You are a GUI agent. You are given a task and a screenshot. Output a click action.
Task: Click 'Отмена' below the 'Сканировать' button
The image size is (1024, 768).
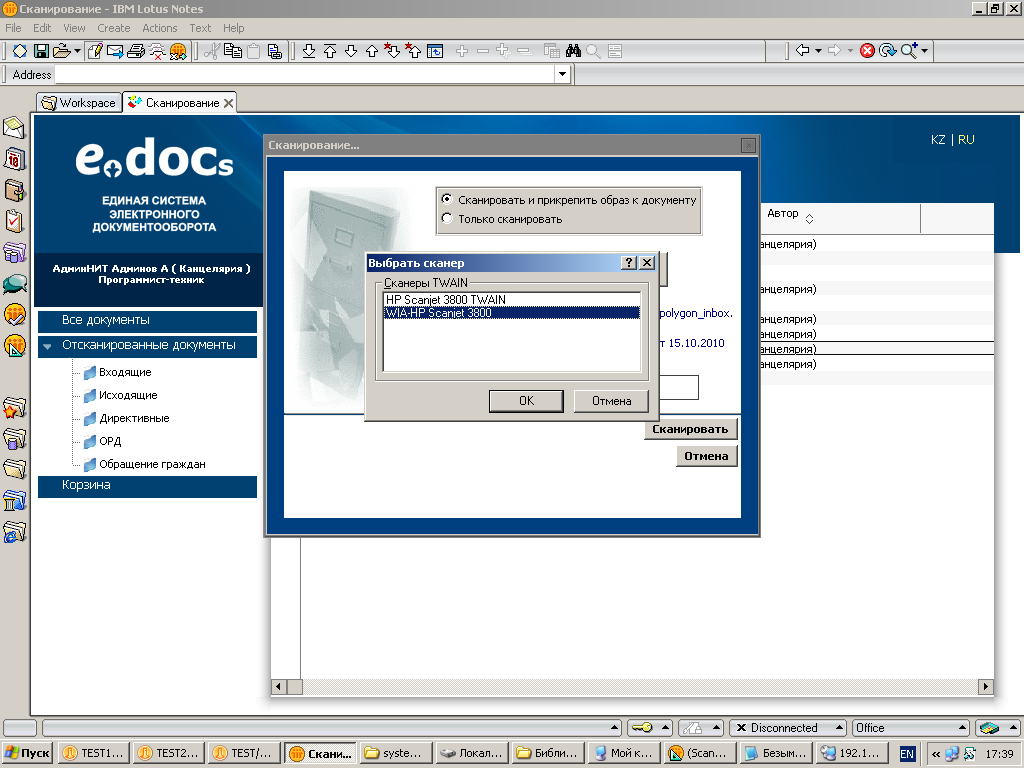pyautogui.click(x=707, y=456)
